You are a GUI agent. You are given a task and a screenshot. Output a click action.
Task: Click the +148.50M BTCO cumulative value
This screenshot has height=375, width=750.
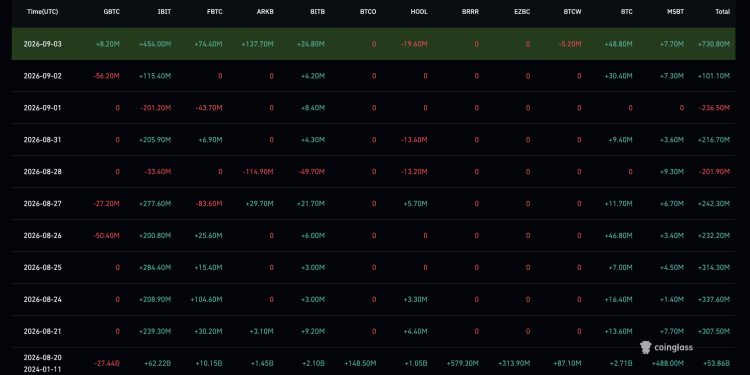click(360, 364)
